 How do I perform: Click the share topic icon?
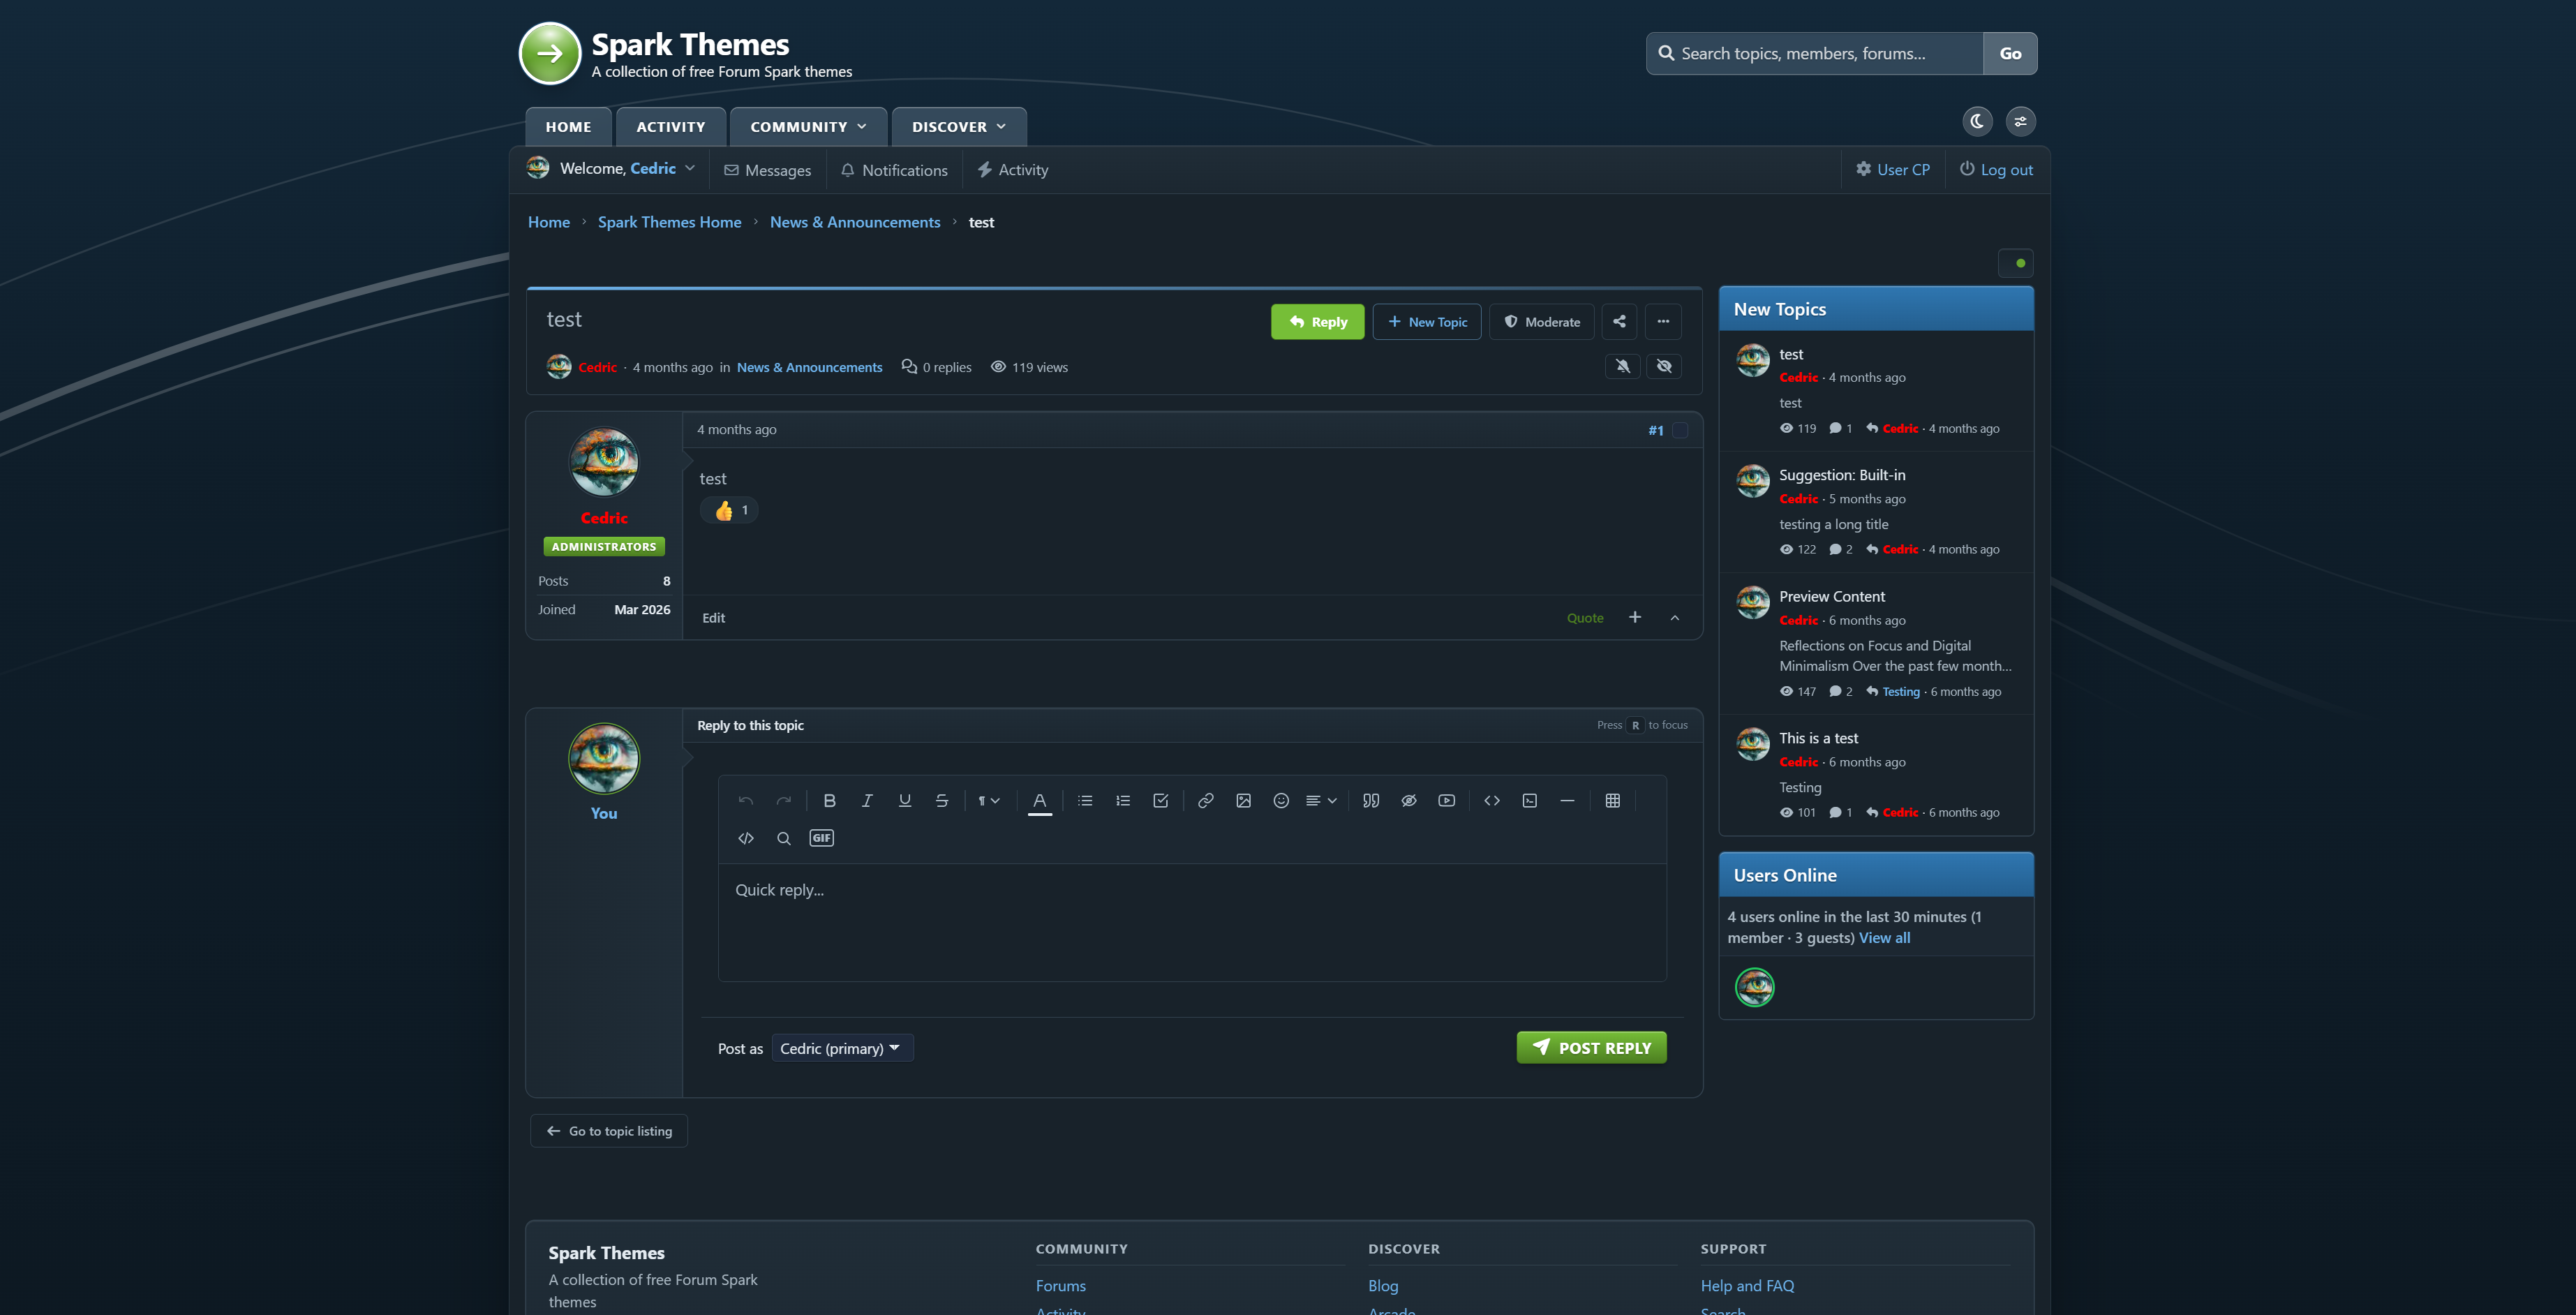click(x=1619, y=322)
